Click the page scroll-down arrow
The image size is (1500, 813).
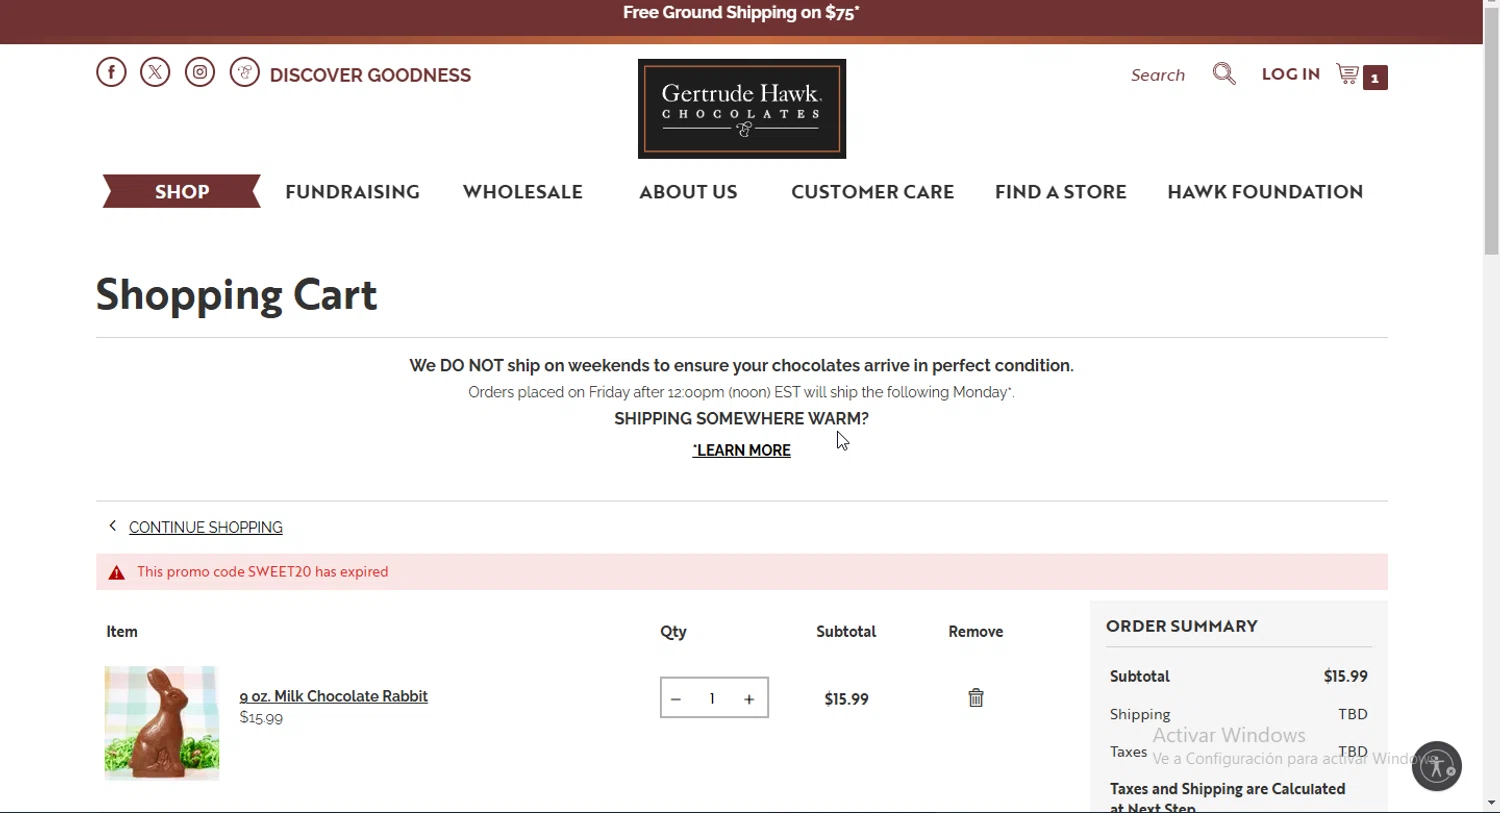pyautogui.click(x=1491, y=803)
